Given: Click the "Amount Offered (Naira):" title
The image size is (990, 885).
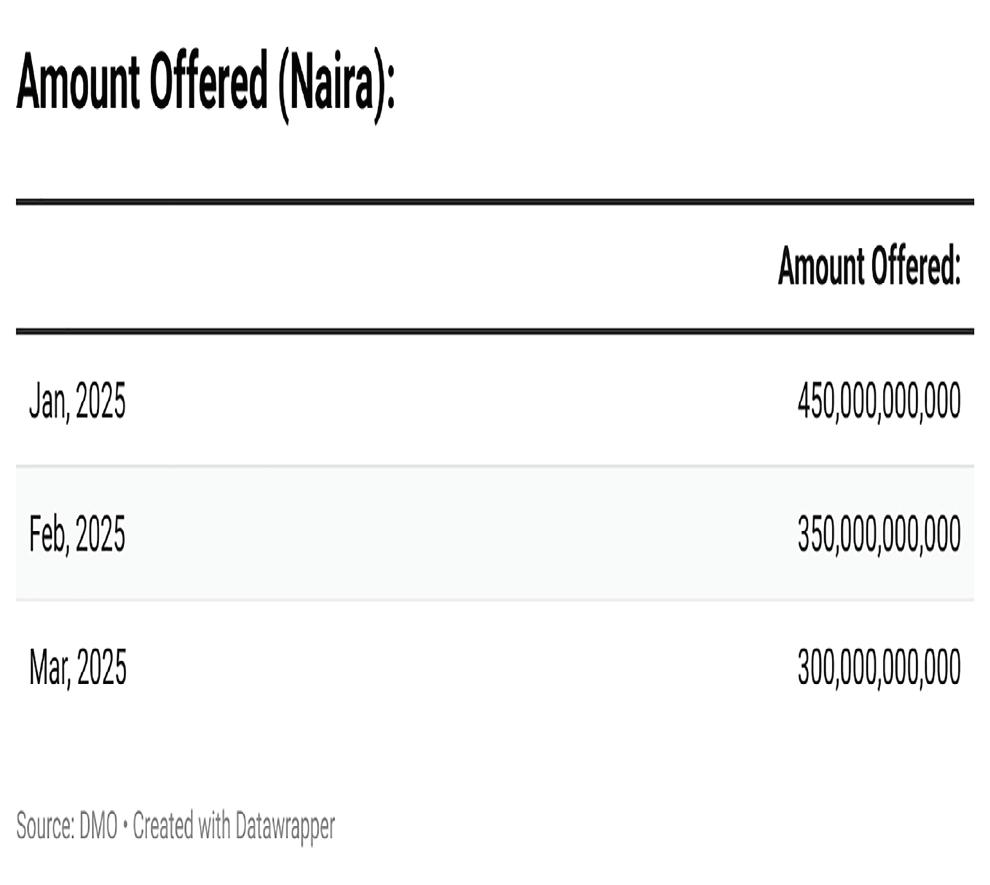Looking at the screenshot, I should coord(206,83).
